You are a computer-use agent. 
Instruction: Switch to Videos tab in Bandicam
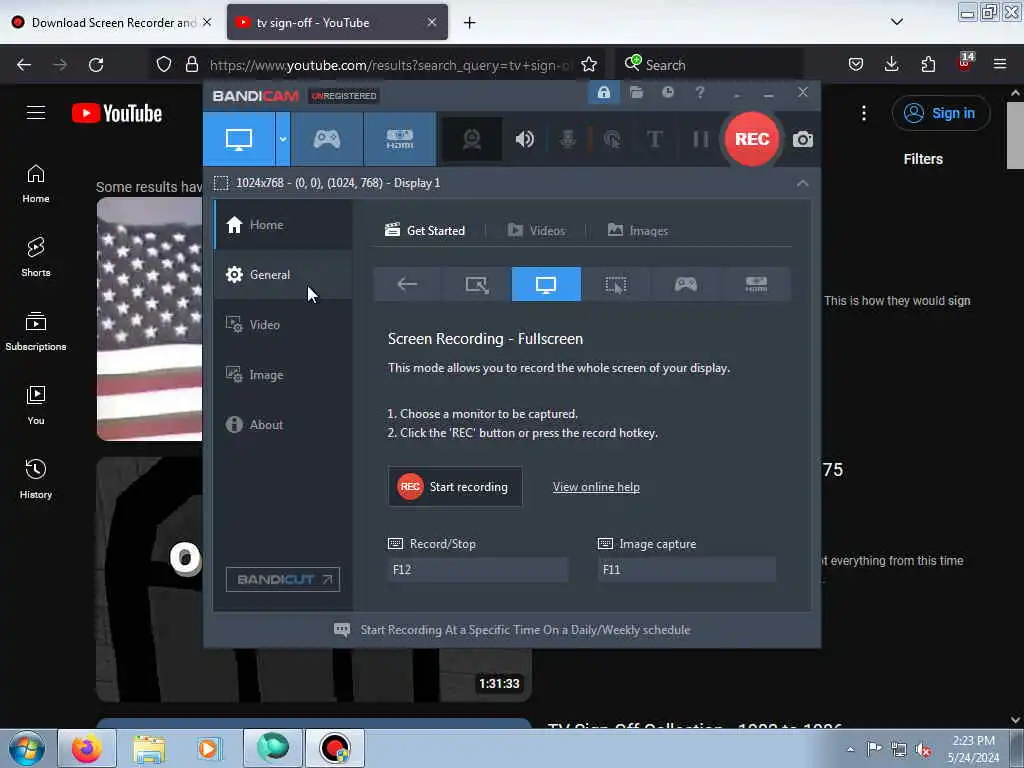point(536,231)
